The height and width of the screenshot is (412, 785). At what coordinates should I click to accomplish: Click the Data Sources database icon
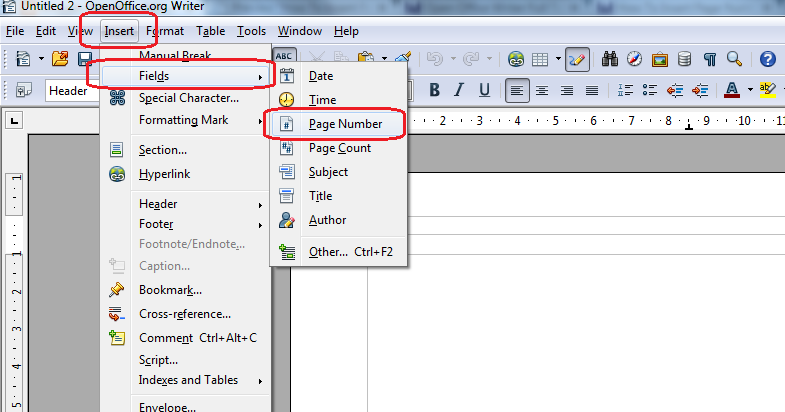(685, 59)
